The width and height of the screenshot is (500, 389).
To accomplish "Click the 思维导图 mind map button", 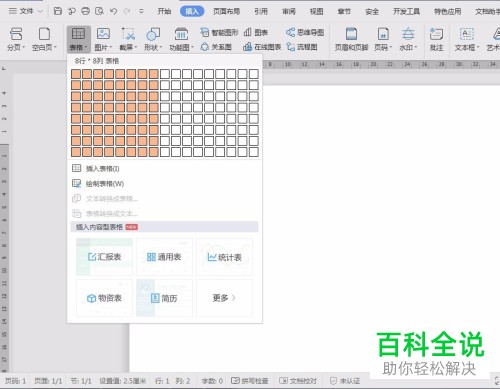I will (x=305, y=32).
